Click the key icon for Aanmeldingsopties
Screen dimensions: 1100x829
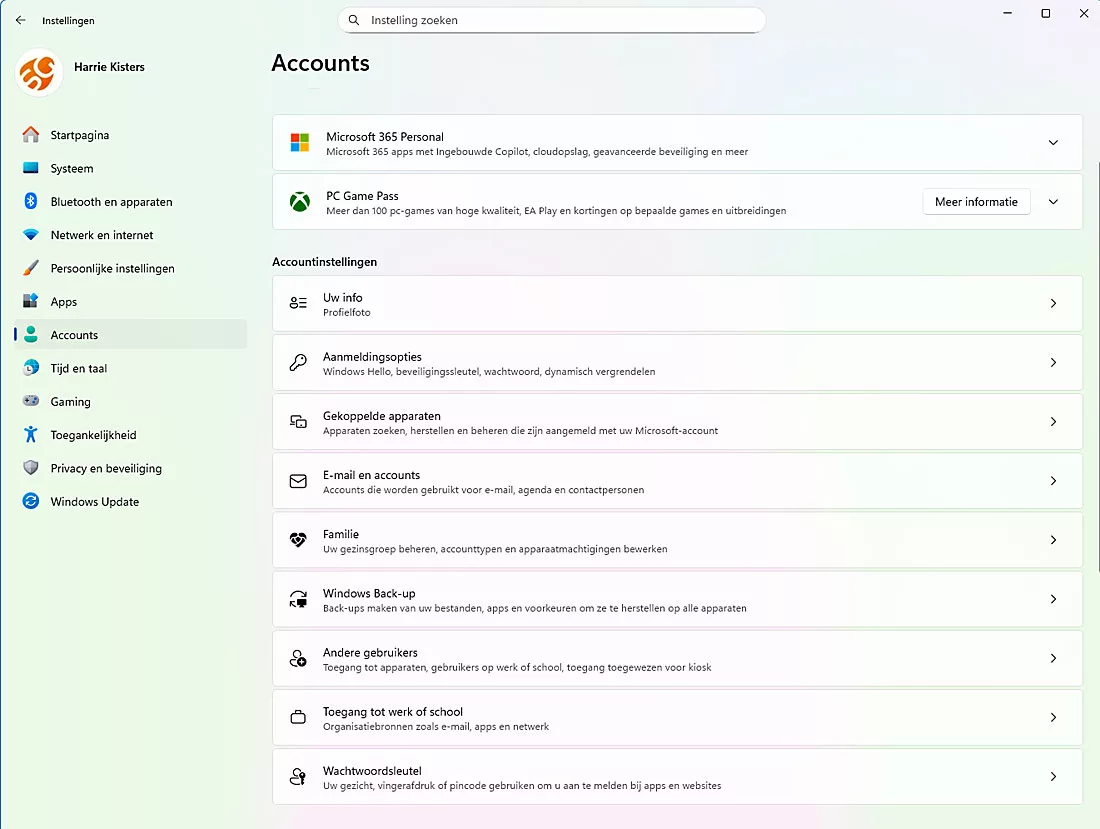tap(298, 363)
